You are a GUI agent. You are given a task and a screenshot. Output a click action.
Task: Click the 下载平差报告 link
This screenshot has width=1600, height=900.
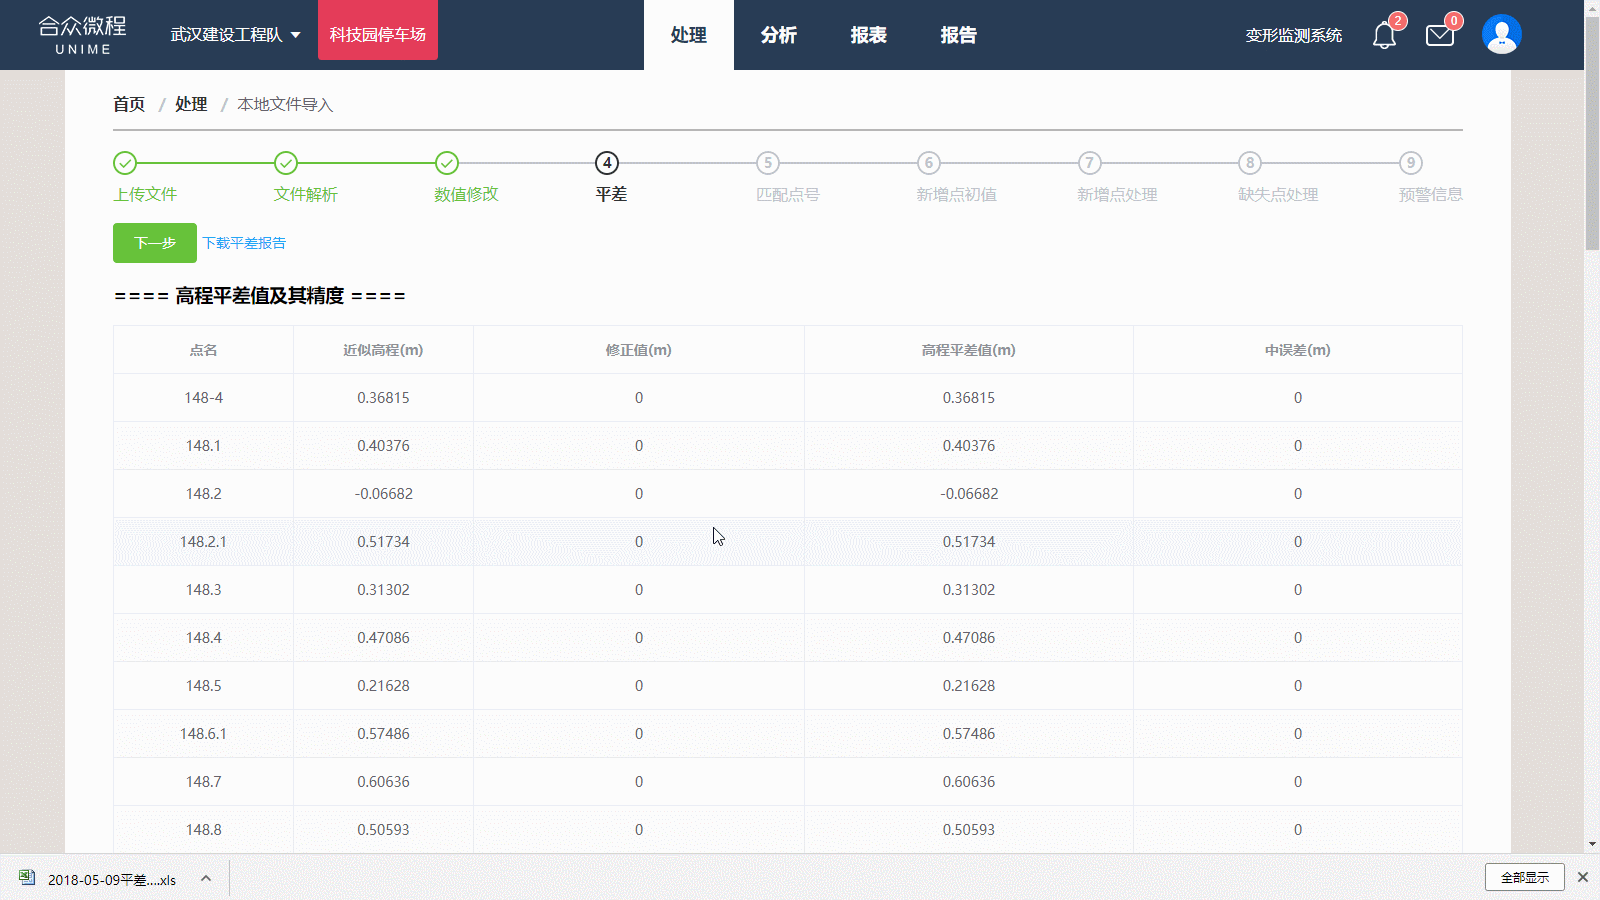click(x=244, y=243)
